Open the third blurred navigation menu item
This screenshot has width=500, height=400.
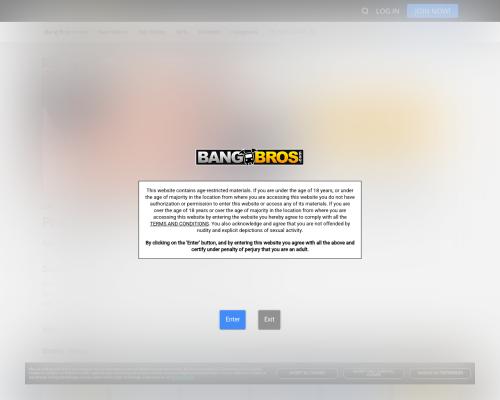[152, 32]
